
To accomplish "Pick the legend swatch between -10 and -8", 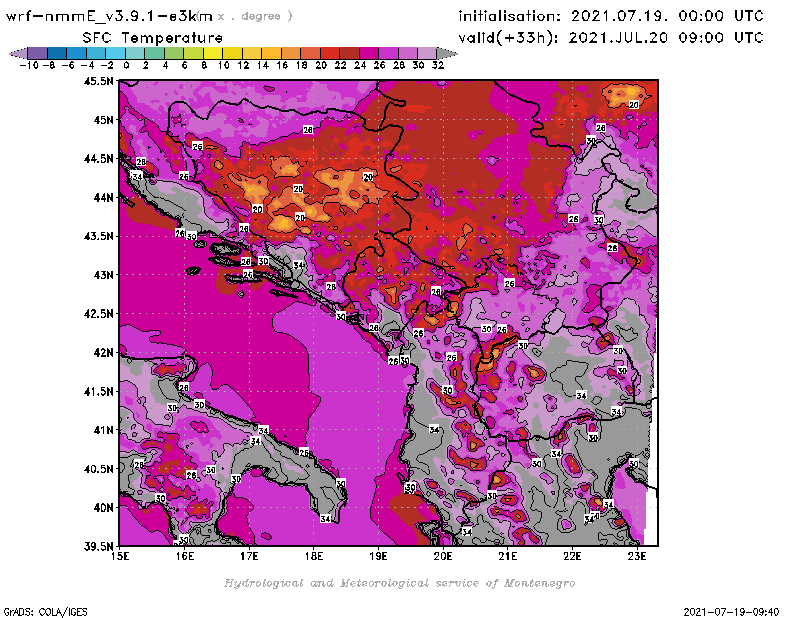I will click(37, 53).
